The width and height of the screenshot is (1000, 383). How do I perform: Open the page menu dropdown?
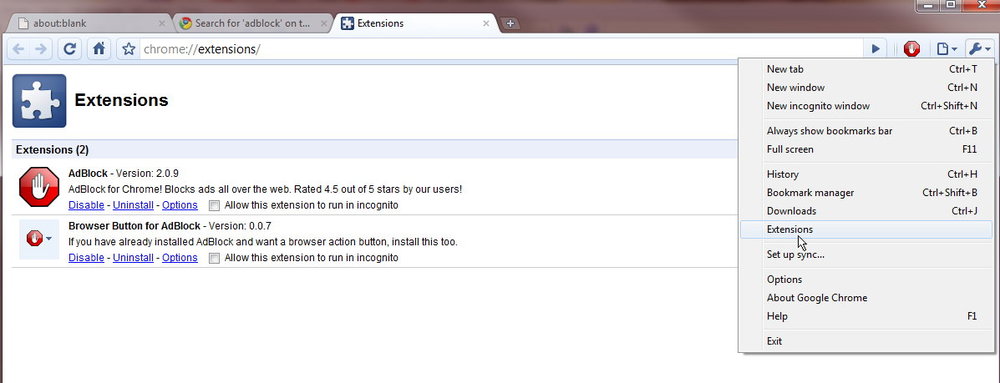[946, 49]
